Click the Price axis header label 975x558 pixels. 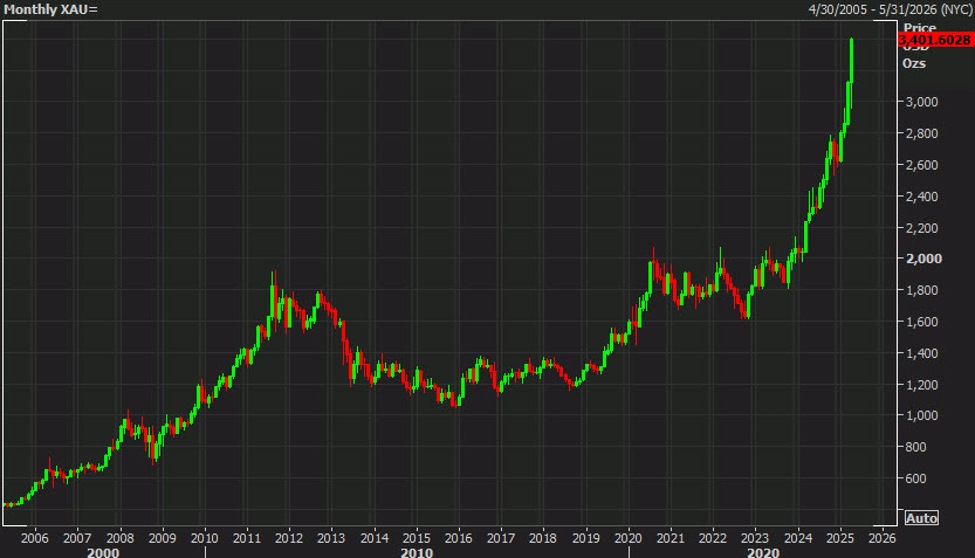coord(919,27)
